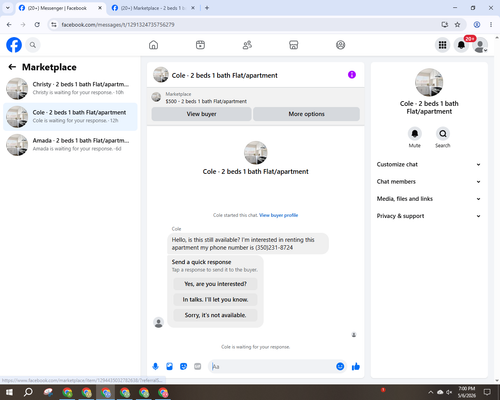The height and width of the screenshot is (400, 500).
Task: Expand Customize chat section
Action: tap(429, 164)
